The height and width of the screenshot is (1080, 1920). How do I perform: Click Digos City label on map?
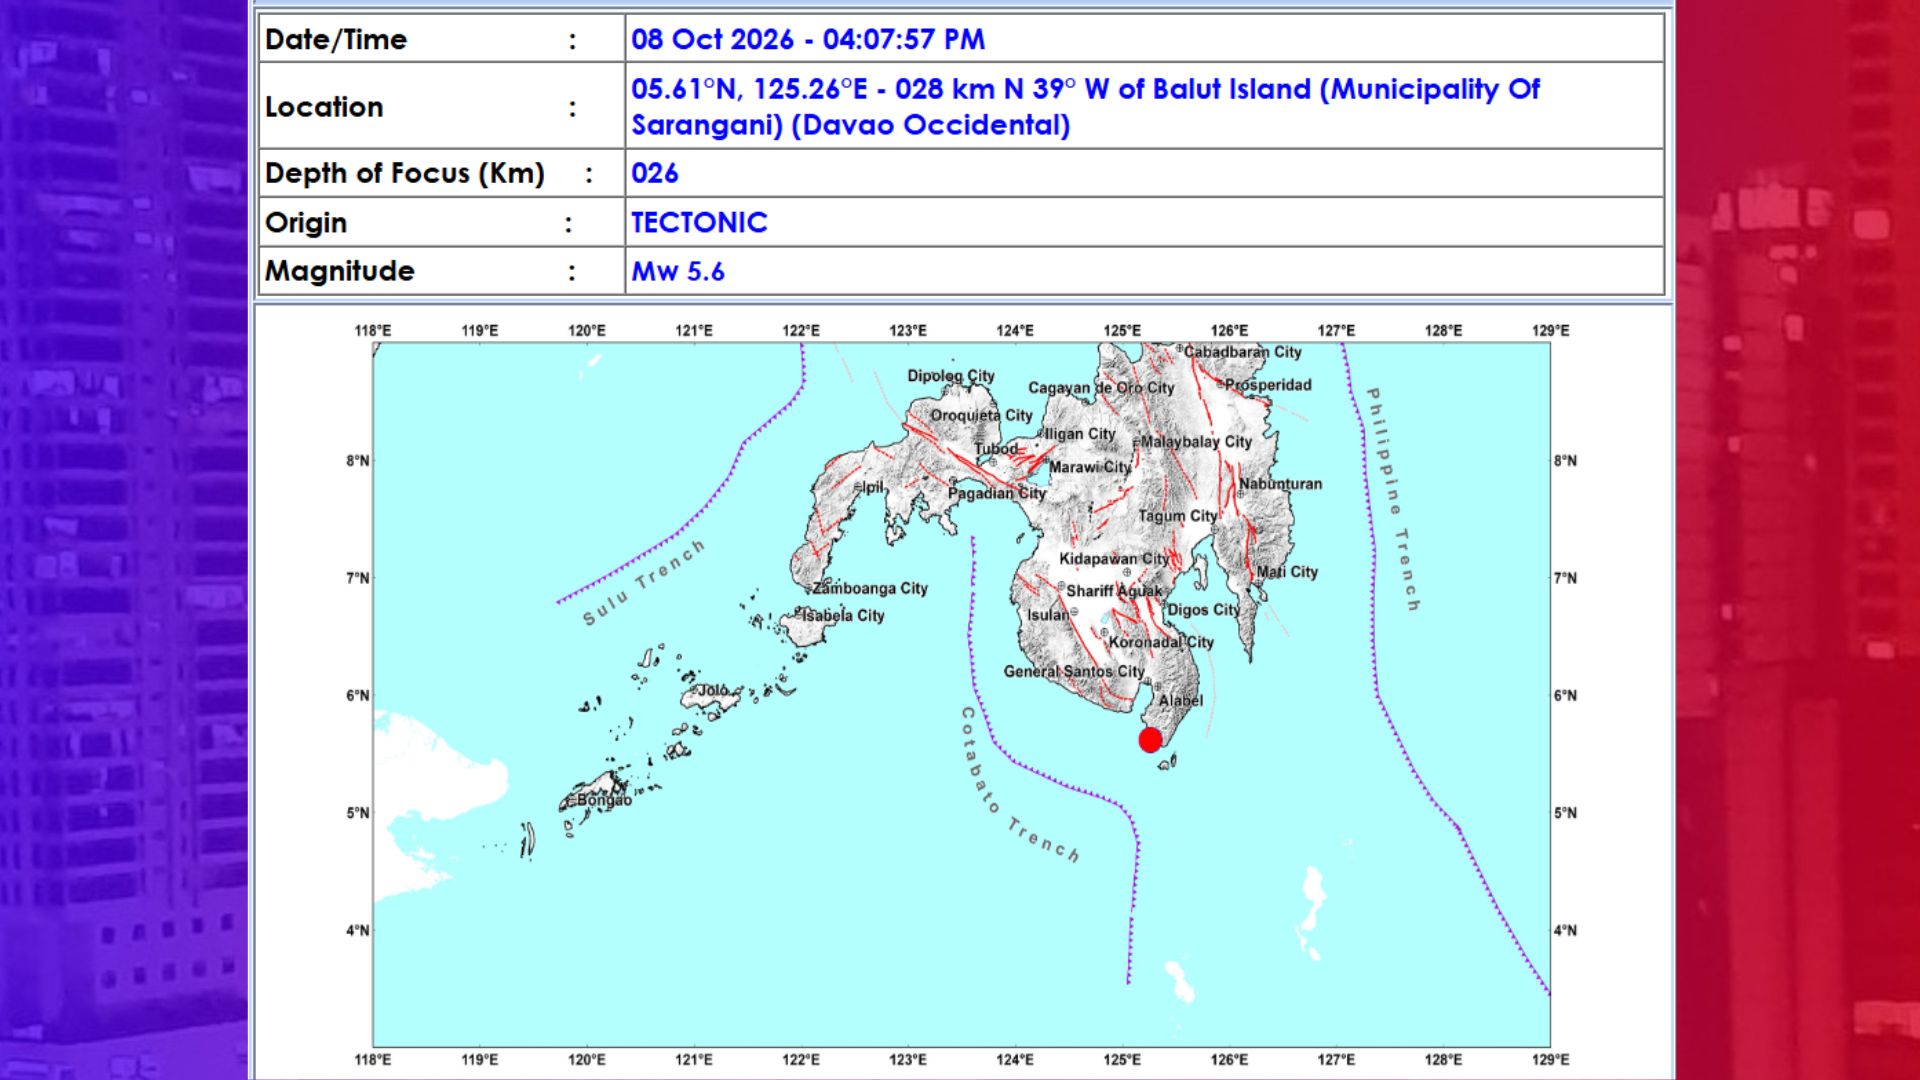point(1204,610)
